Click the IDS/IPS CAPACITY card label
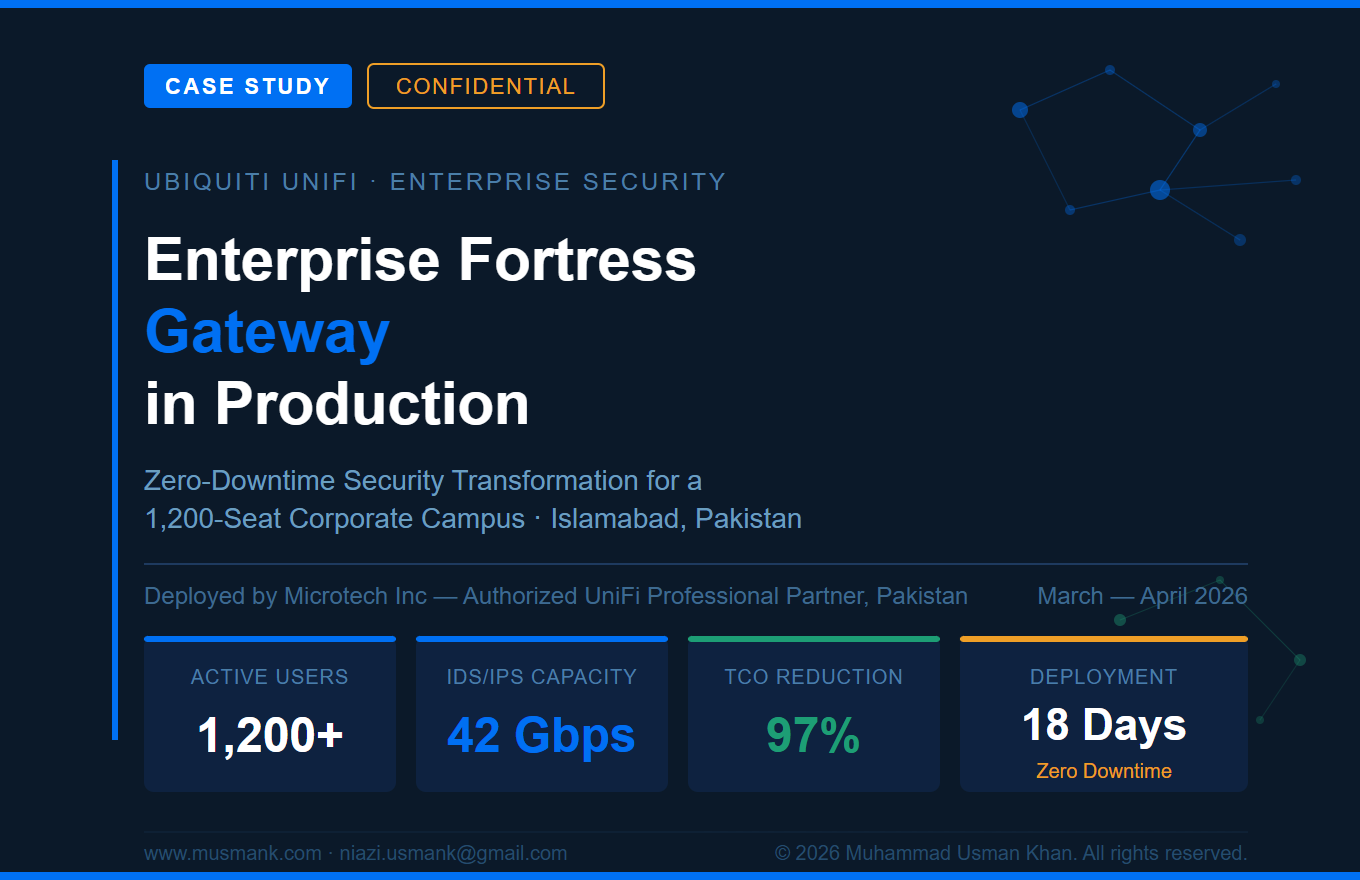The image size is (1360, 880). (542, 677)
